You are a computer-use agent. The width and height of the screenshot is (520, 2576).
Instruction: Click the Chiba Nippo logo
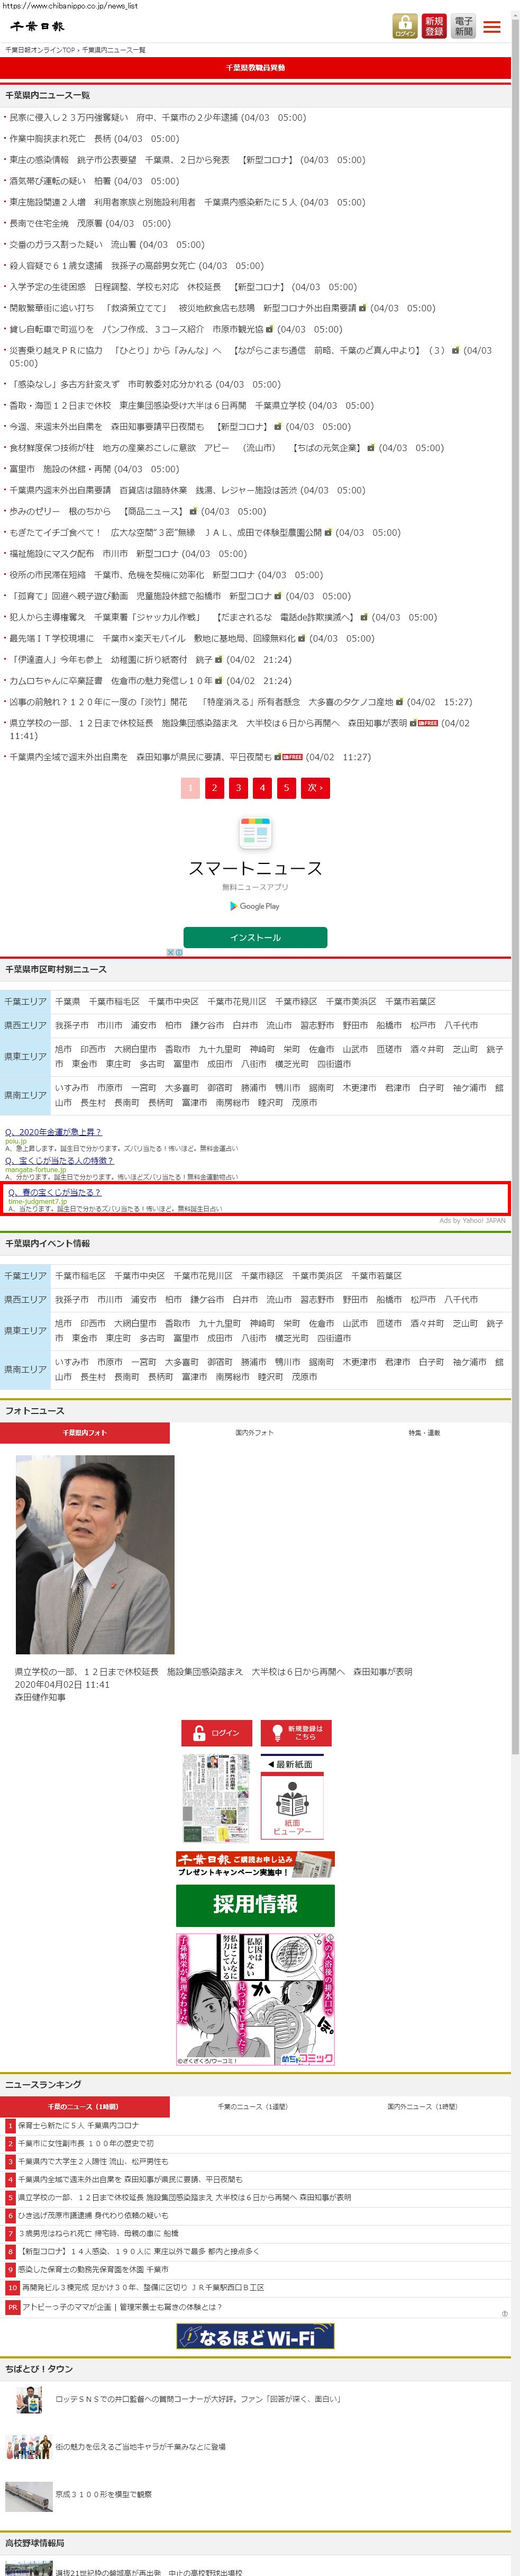click(x=38, y=26)
